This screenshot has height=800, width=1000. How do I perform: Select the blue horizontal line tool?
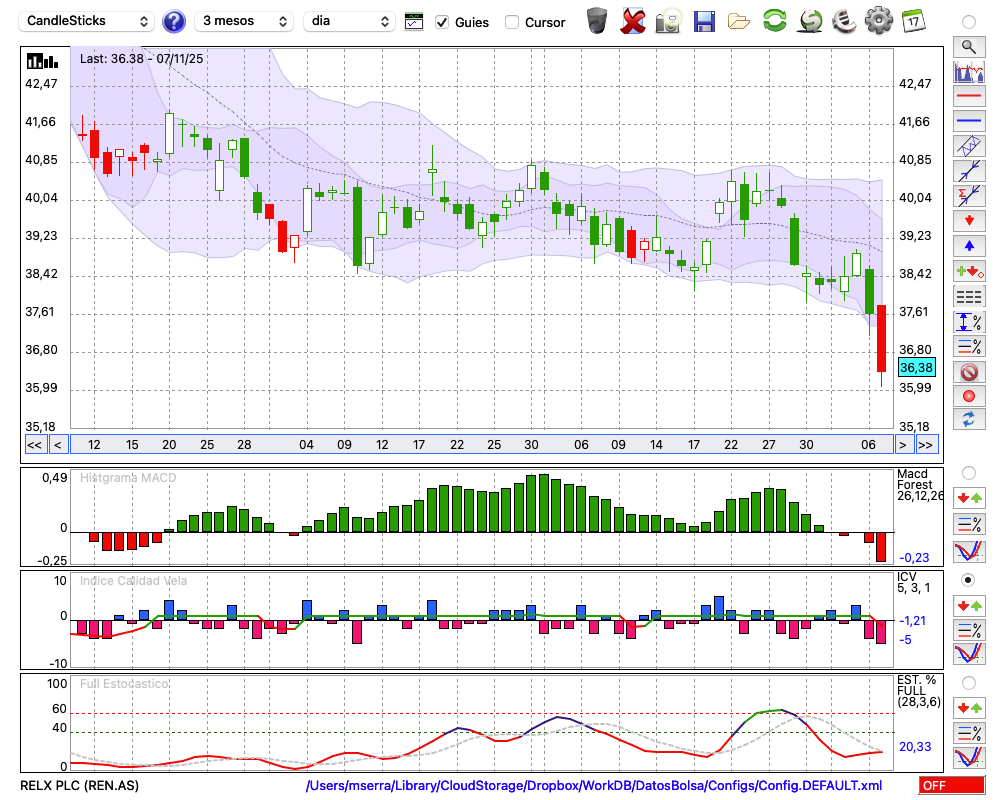pyautogui.click(x=969, y=121)
